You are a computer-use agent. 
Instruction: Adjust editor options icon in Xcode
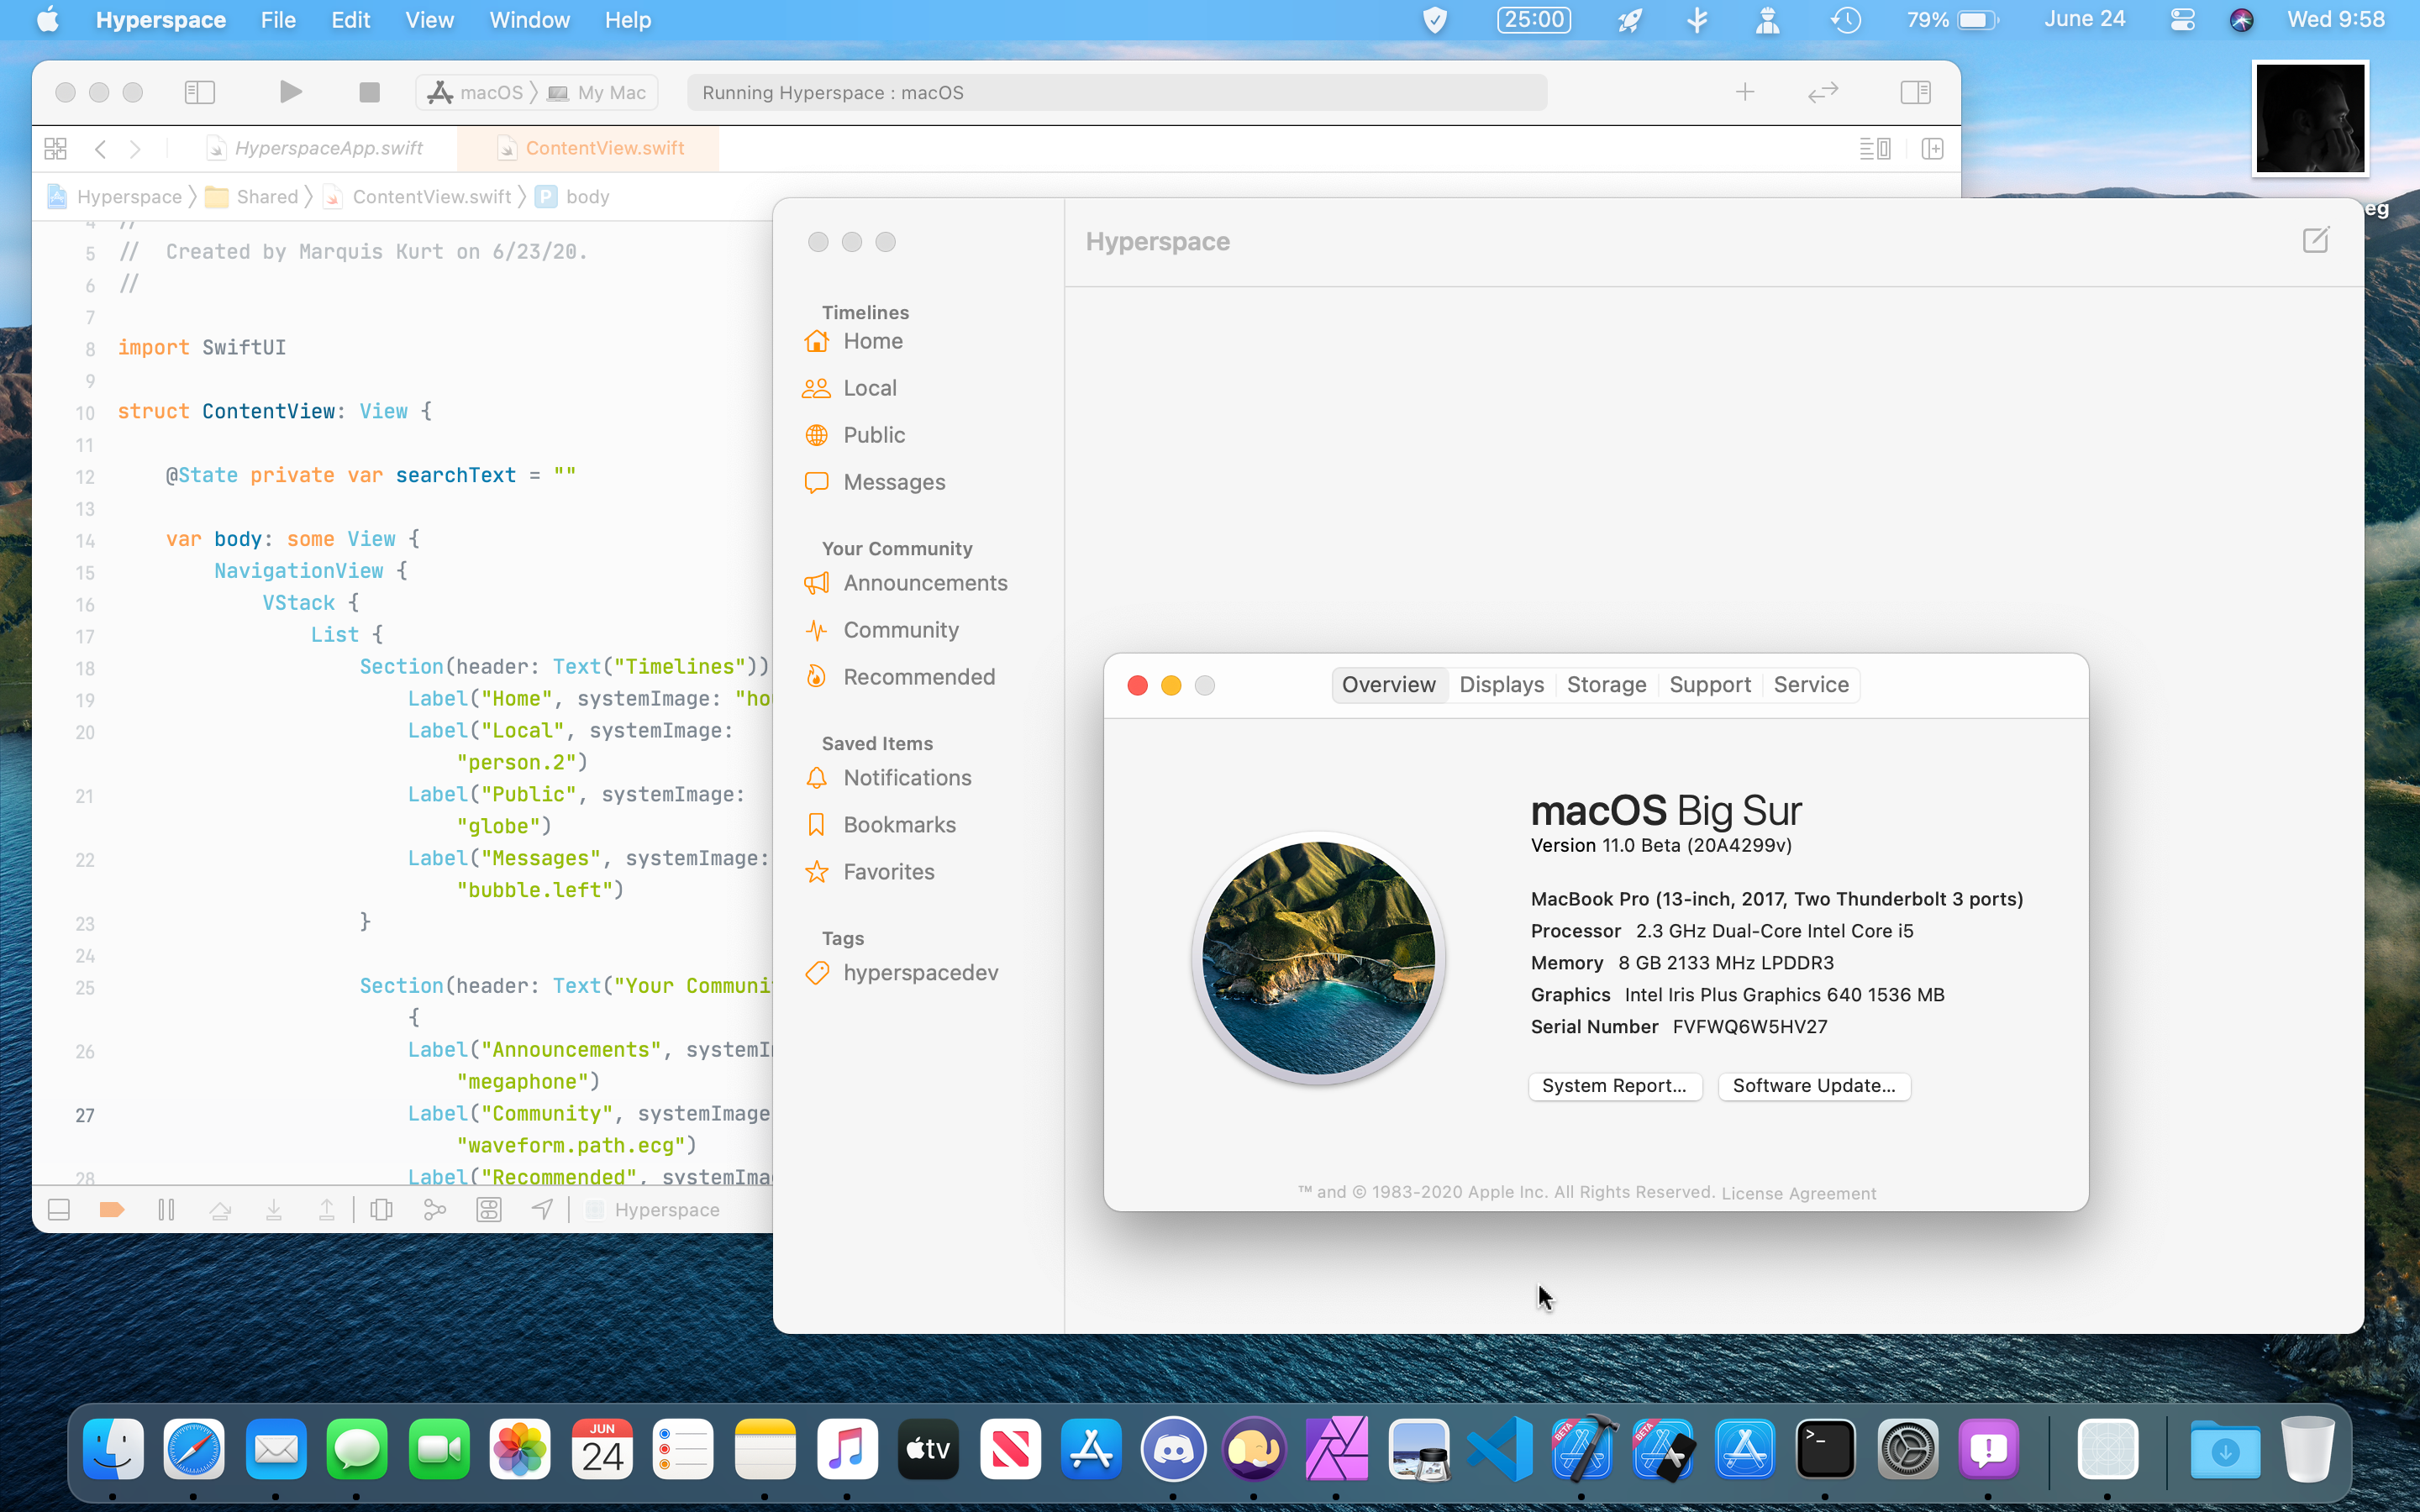coord(1874,149)
